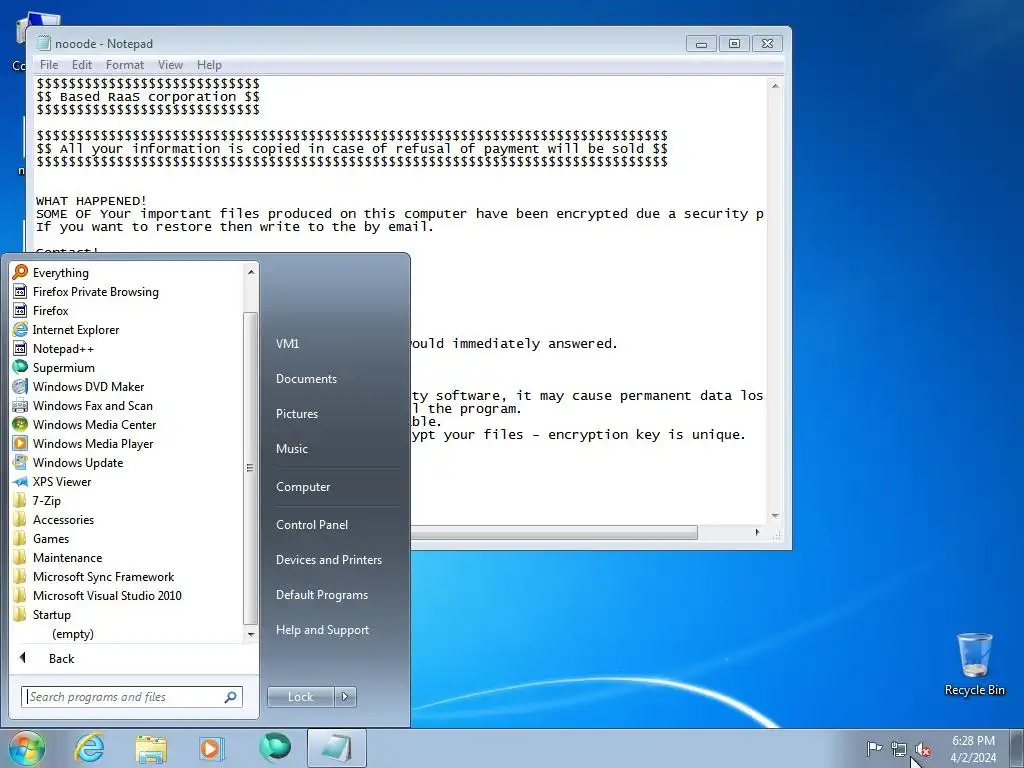This screenshot has height=768, width=1024.
Task: Expand the Games folder
Action: [50, 538]
